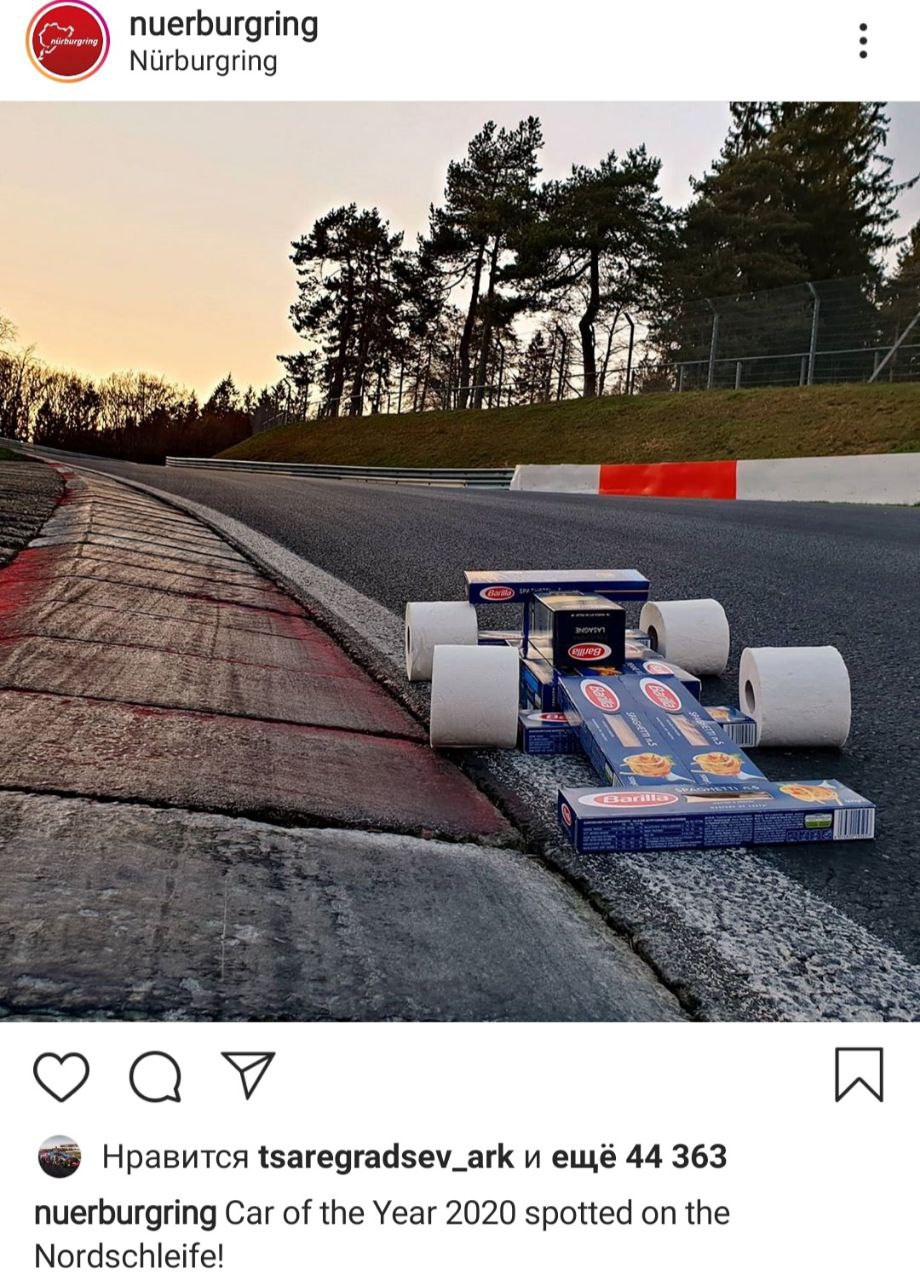Visit the tsaregradsev_ark profile link
920x1280 pixels.
[386, 1157]
